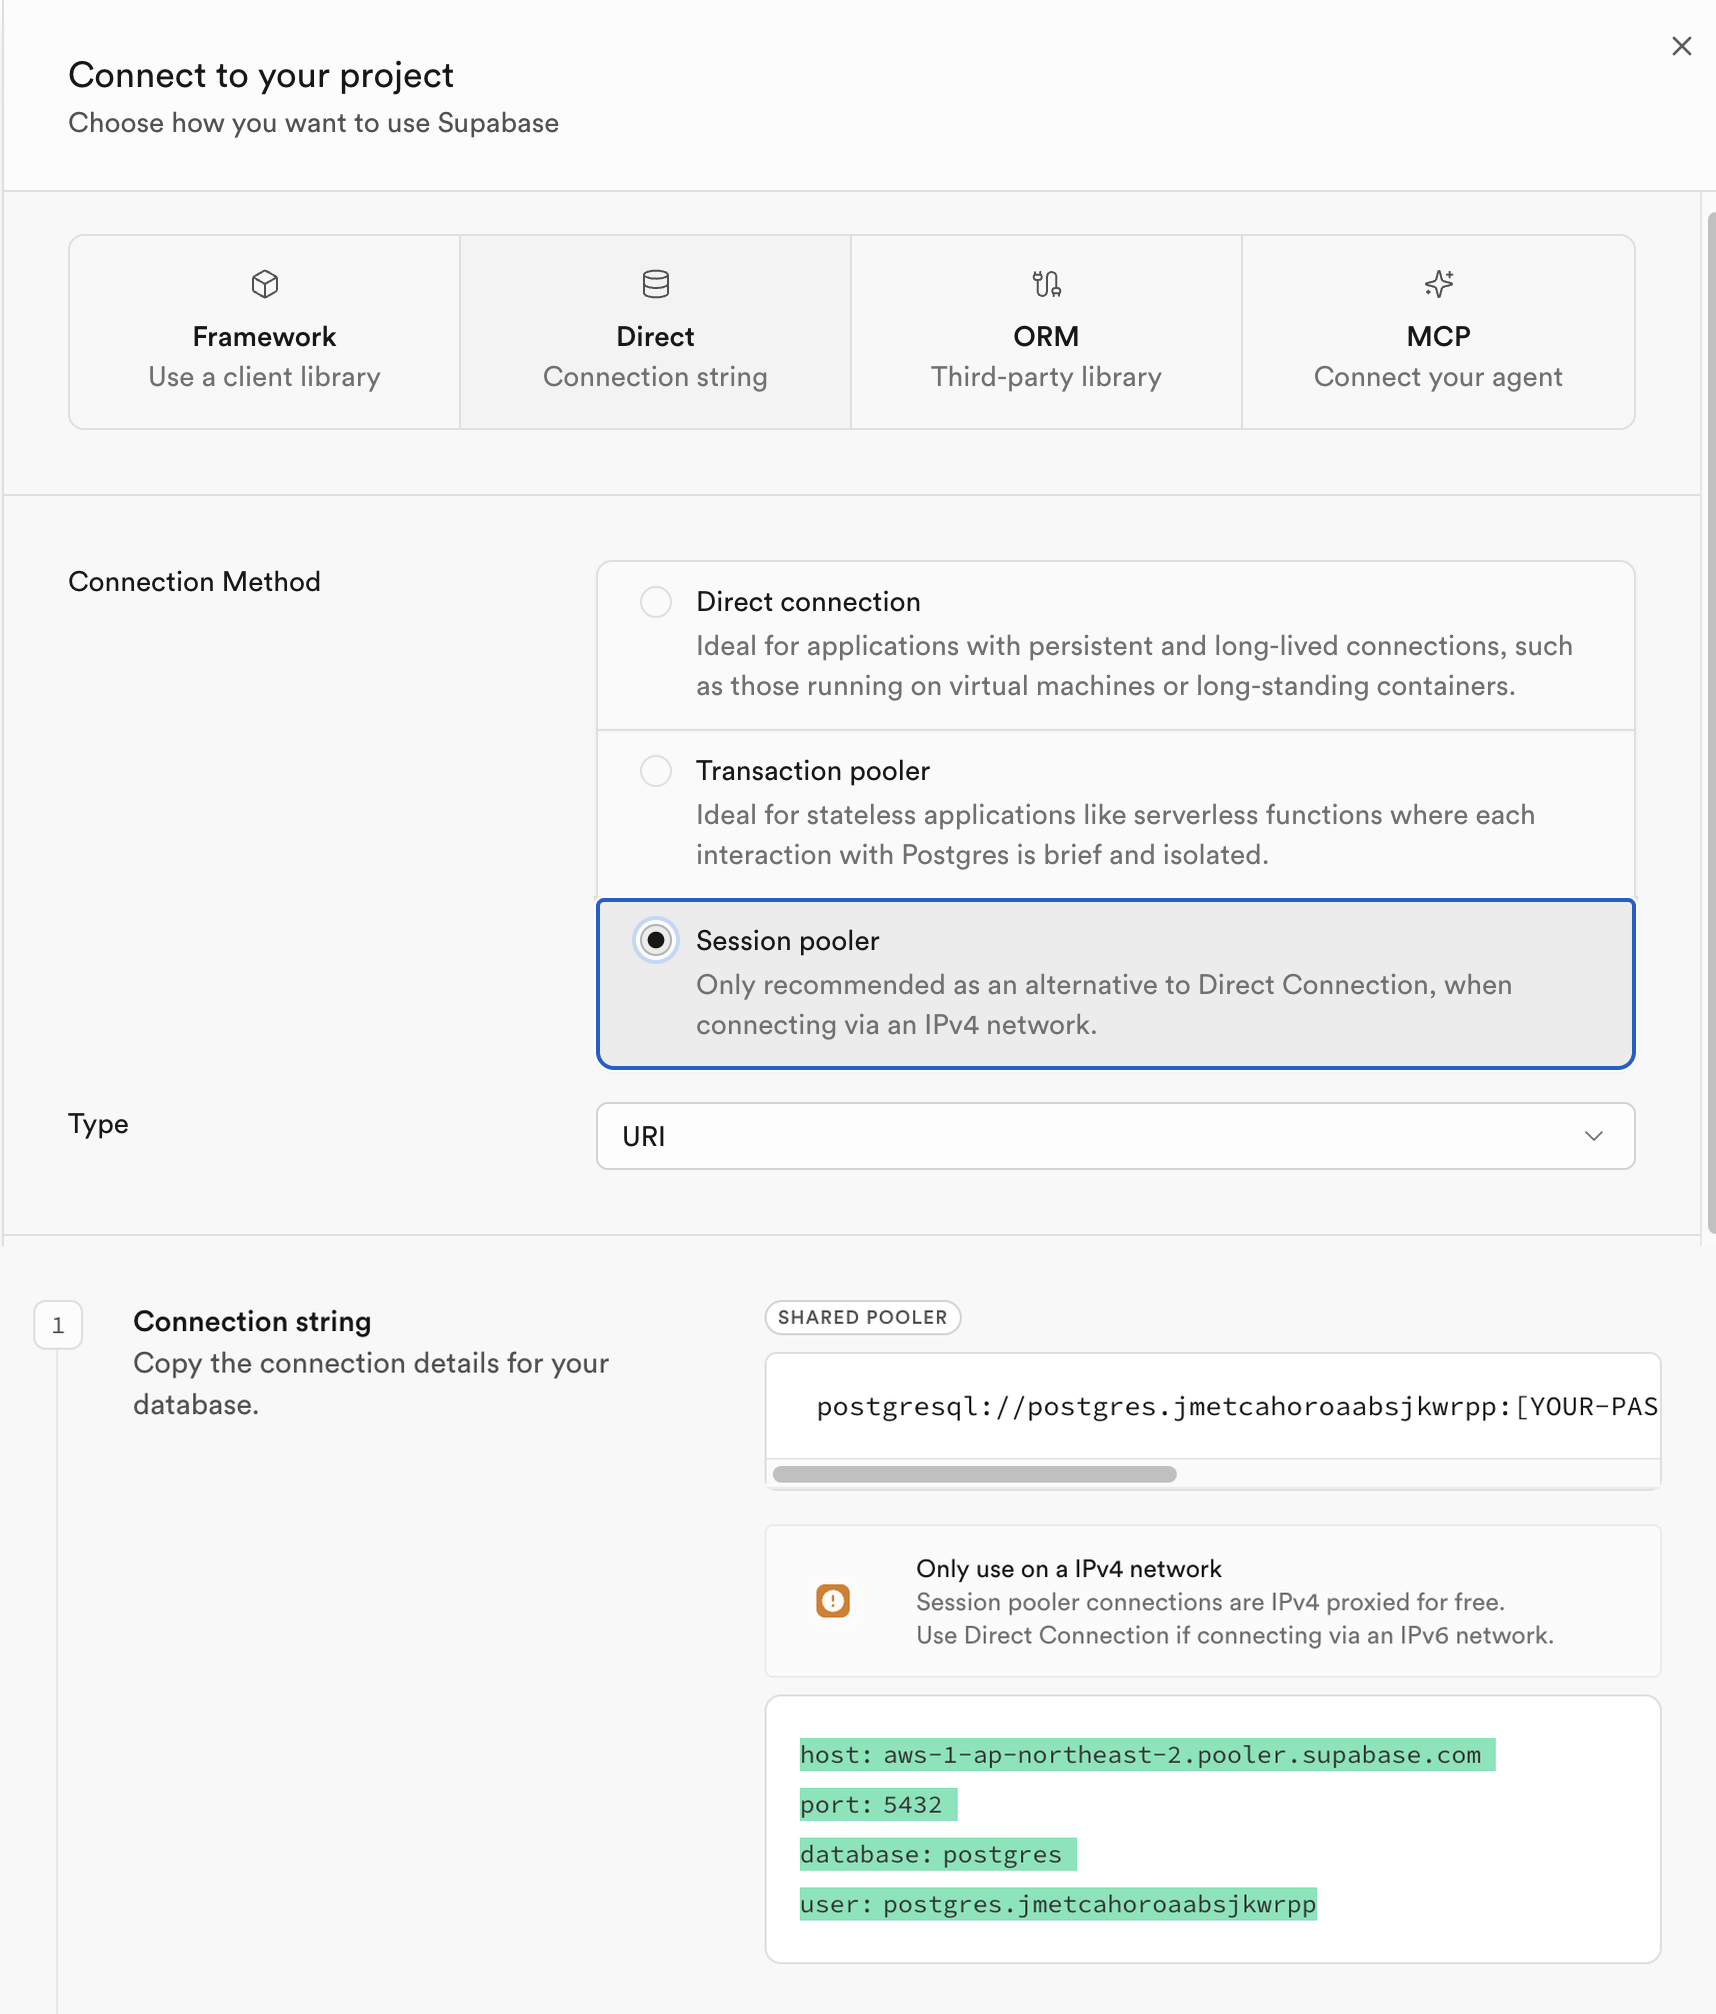The height and width of the screenshot is (2014, 1716).
Task: Click the MCP sparkle icon
Action: click(x=1438, y=284)
